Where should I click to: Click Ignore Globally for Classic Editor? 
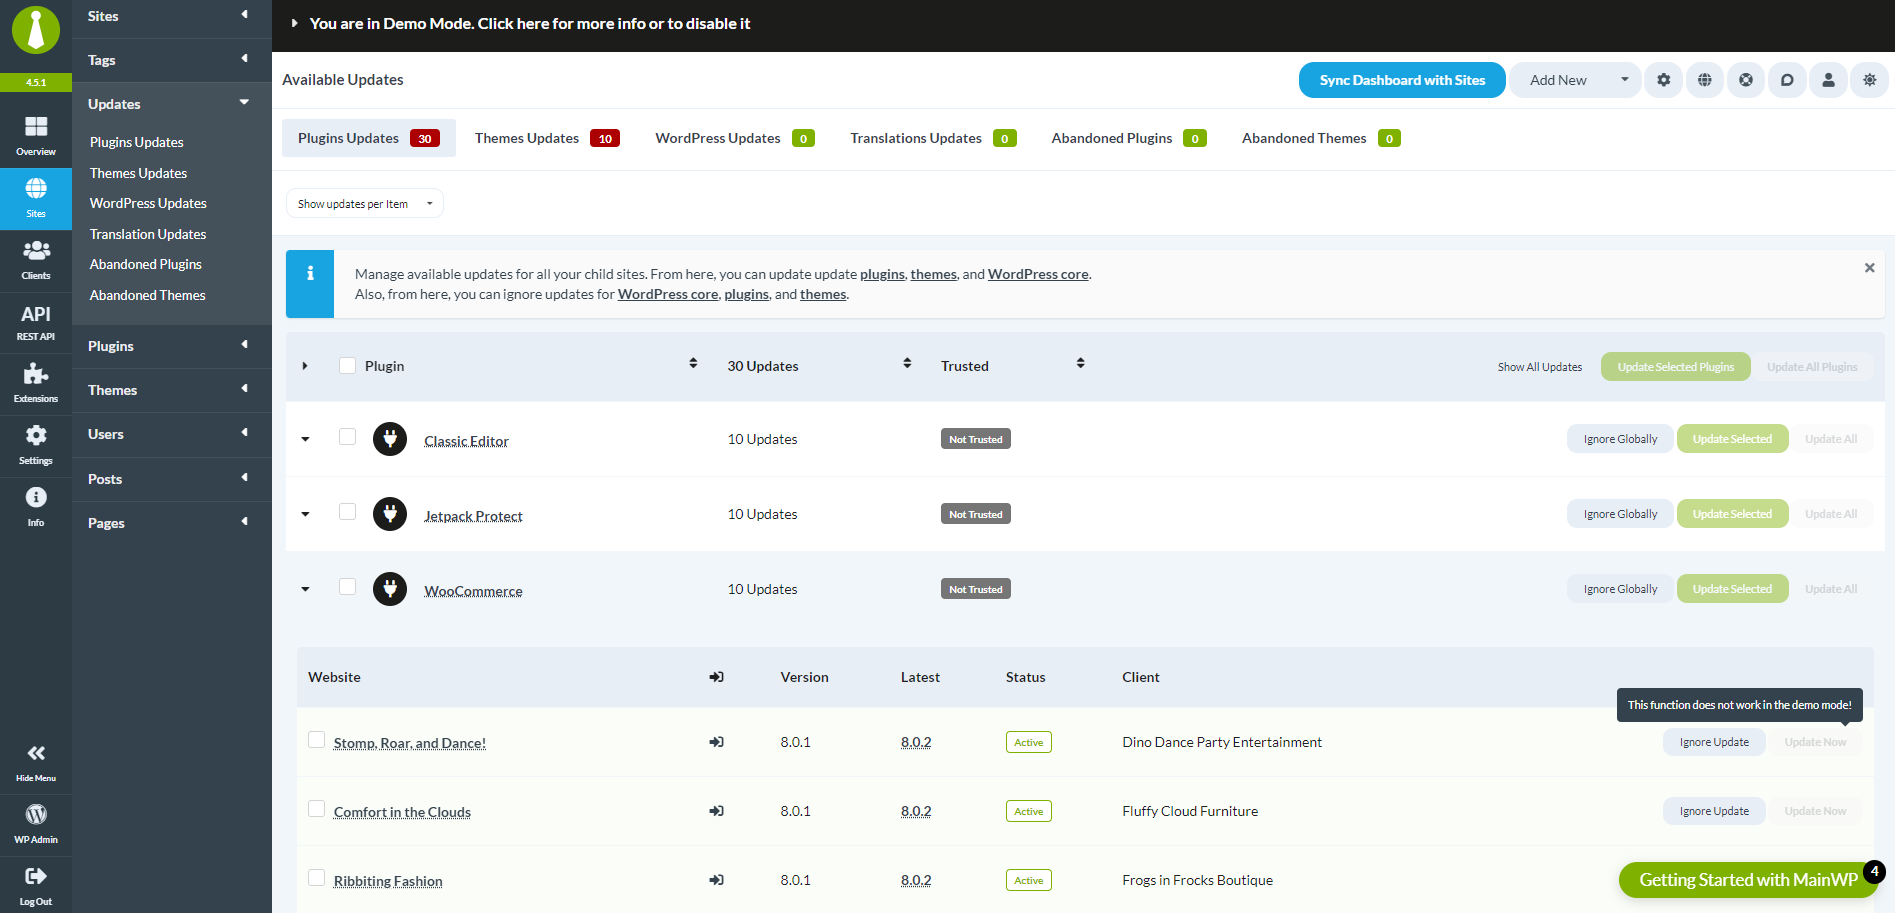tap(1620, 439)
